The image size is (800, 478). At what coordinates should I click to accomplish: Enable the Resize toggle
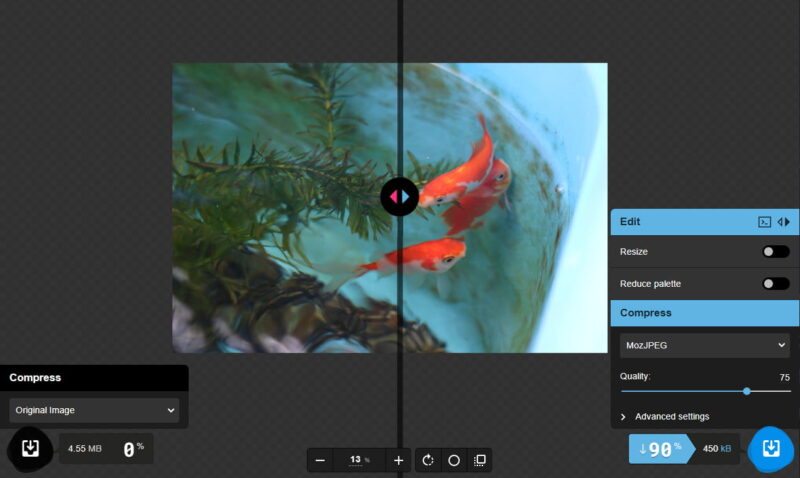point(776,251)
